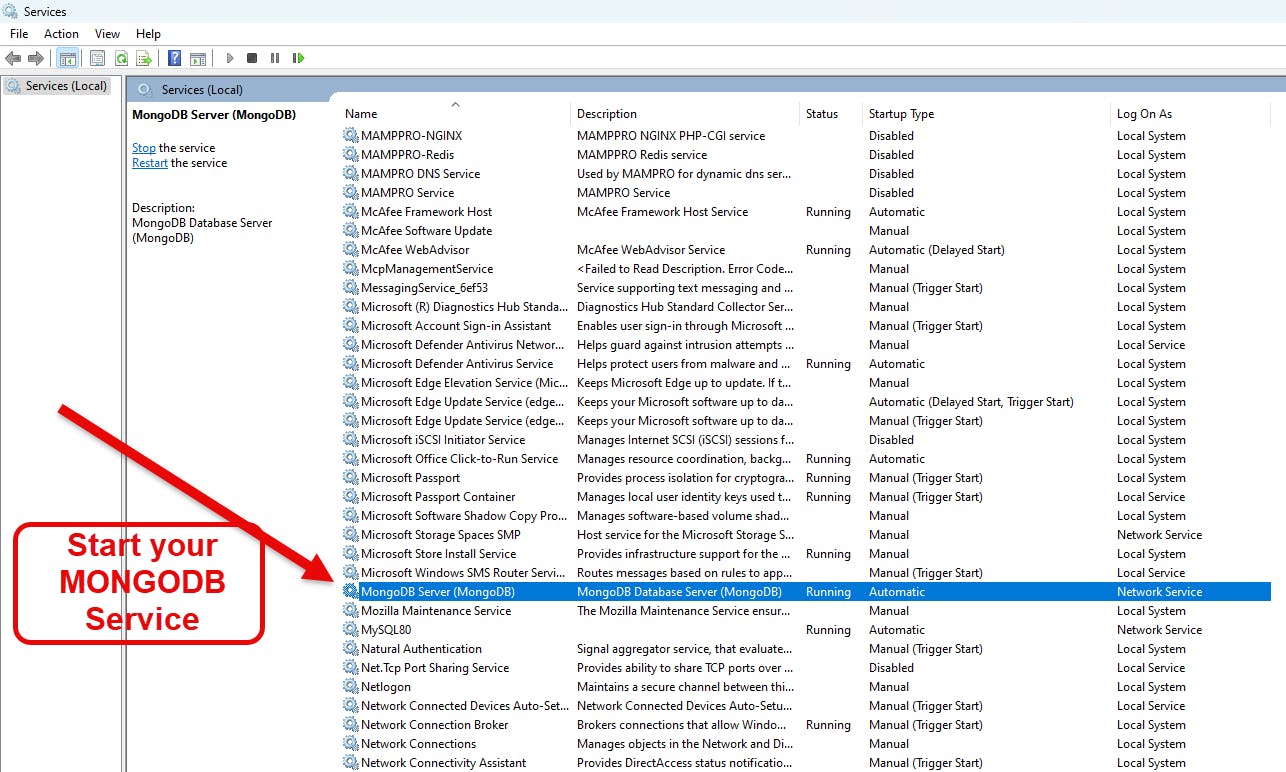Screen dimensions: 1286x772
Task: Click the gear icon beside Microsoft Storage Spaces SMP
Action: pyautogui.click(x=351, y=535)
